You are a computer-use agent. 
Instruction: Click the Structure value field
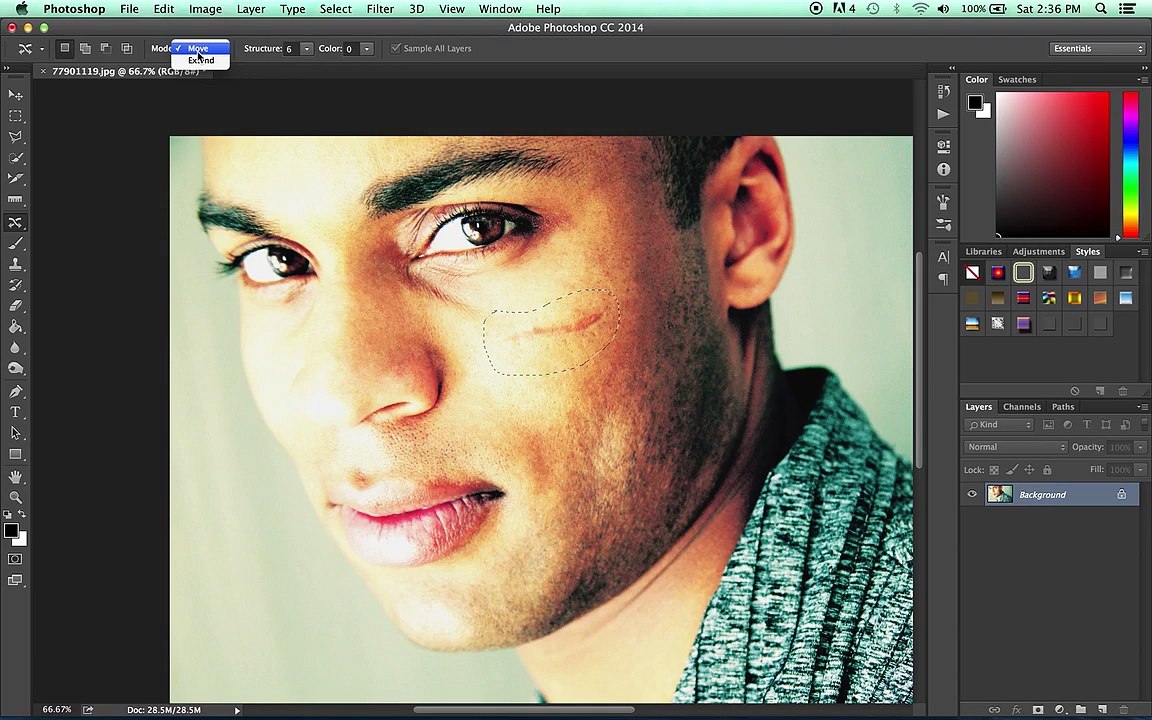coord(291,49)
